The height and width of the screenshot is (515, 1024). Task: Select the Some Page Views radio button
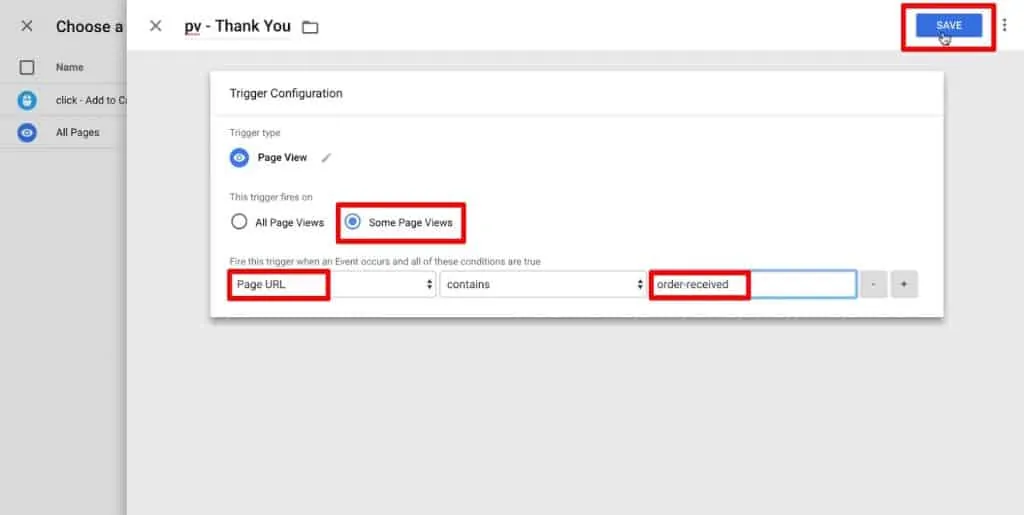(353, 222)
